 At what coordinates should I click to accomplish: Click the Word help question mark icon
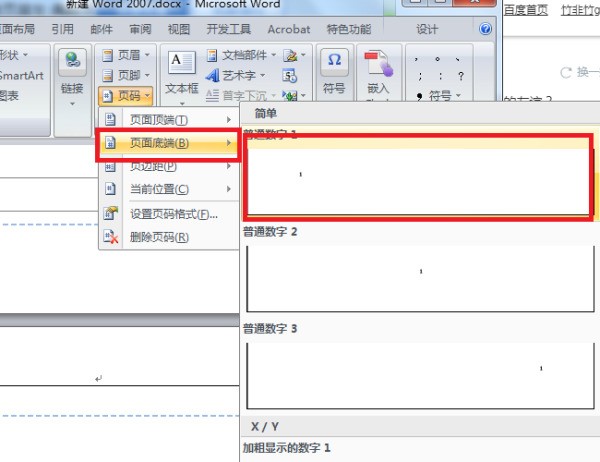(x=487, y=29)
